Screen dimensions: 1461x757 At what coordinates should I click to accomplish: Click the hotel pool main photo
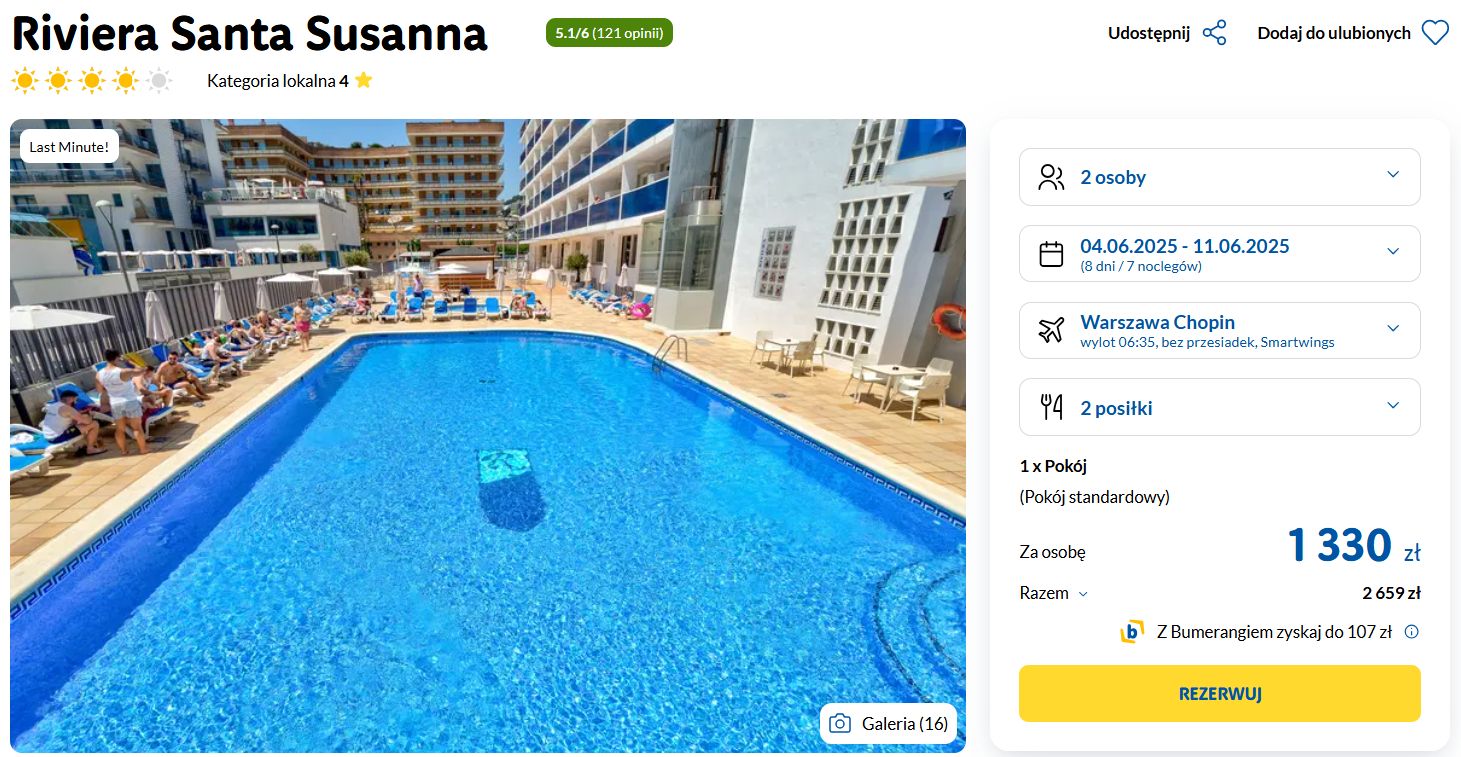coord(488,436)
